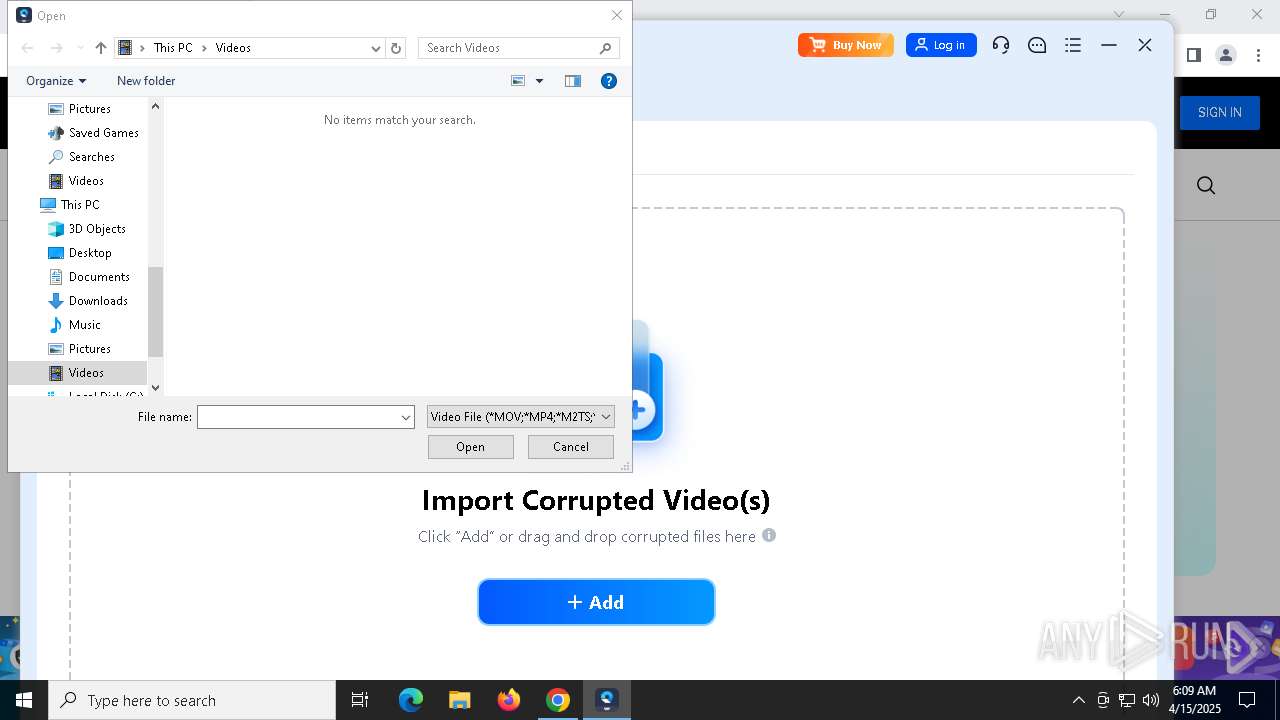
Task: Toggle the Chrome side panel icon
Action: [x=1193, y=55]
